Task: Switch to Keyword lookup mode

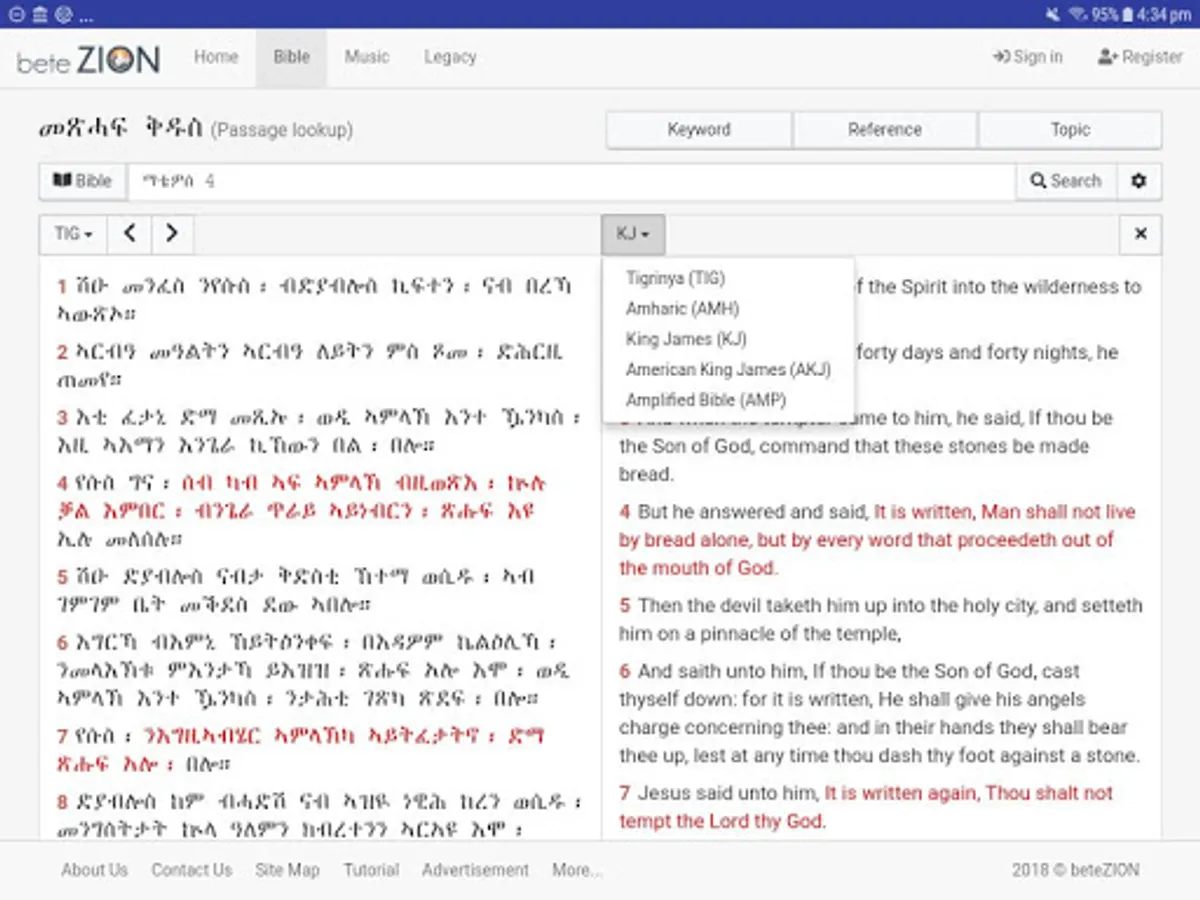Action: 698,130
